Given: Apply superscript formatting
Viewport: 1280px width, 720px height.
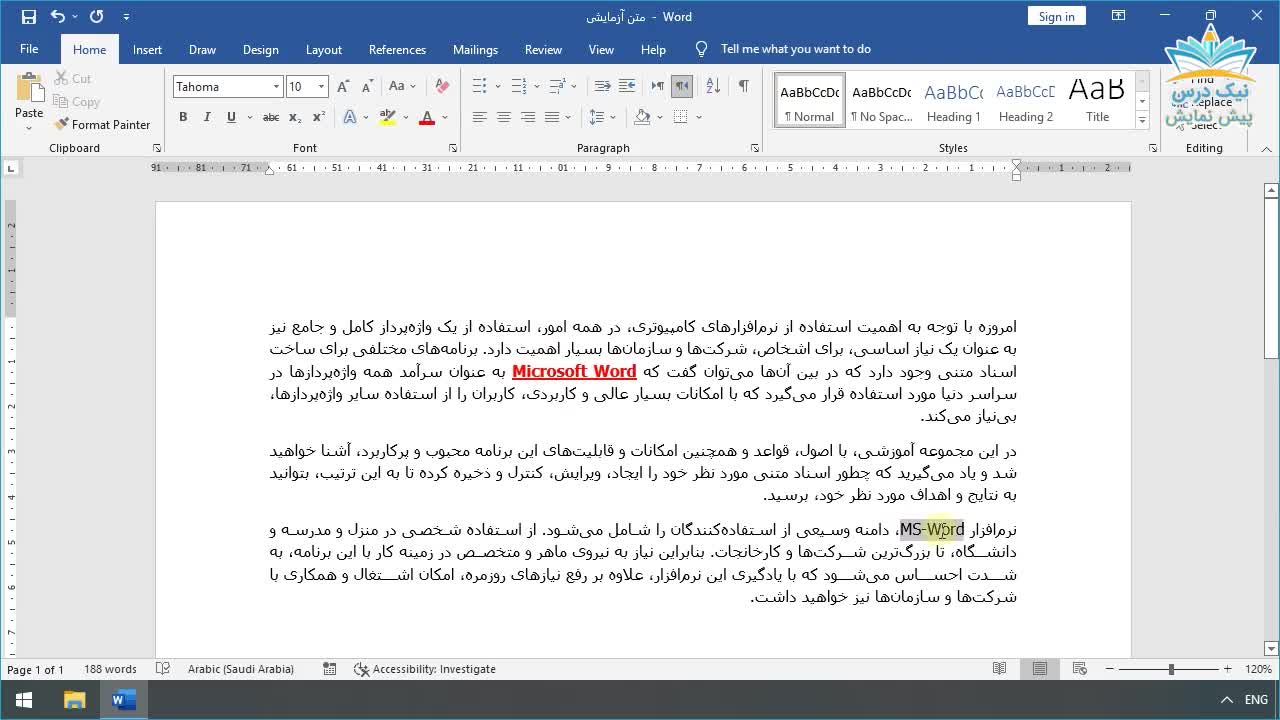Looking at the screenshot, I should 319,118.
